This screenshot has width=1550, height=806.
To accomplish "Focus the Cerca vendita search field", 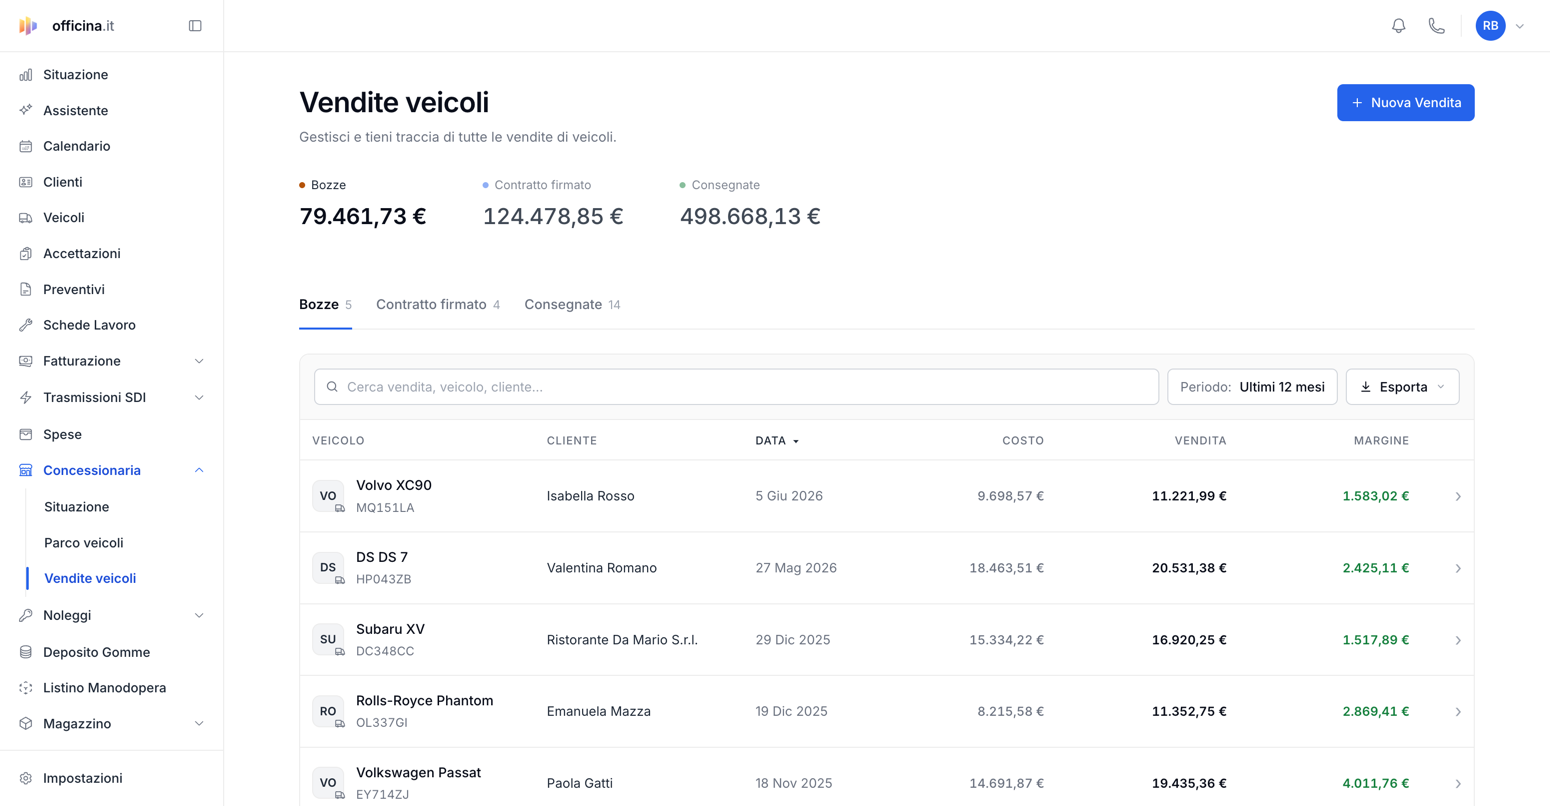I will tap(736, 387).
